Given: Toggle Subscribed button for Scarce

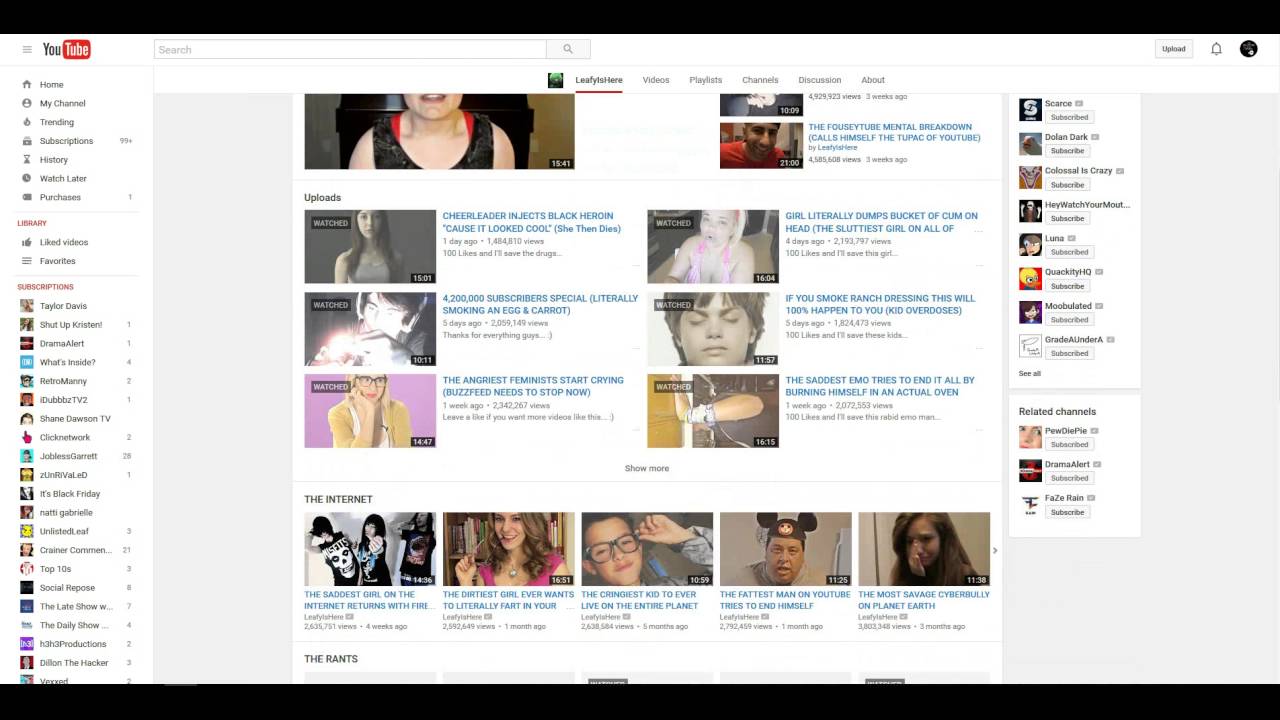Looking at the screenshot, I should 1069,117.
